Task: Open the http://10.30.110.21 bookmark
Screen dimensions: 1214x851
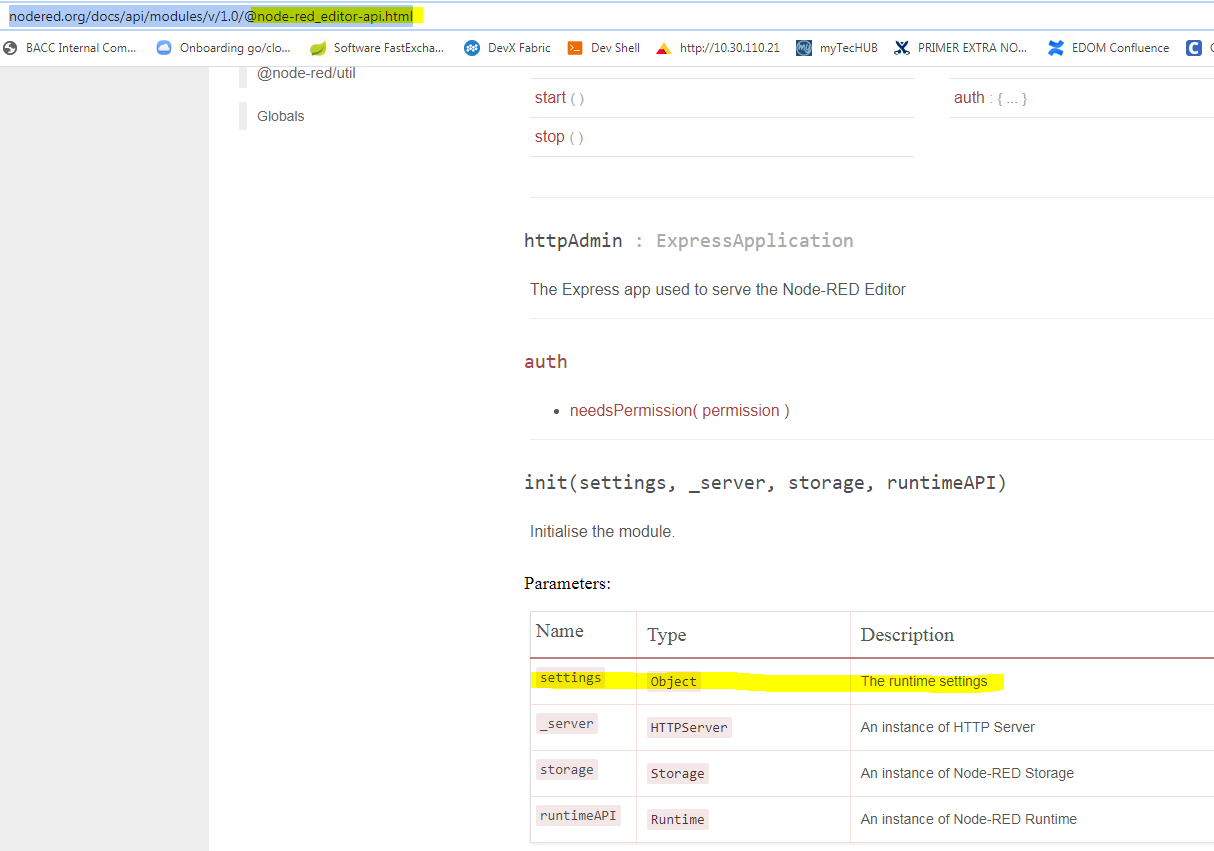Action: click(663, 47)
